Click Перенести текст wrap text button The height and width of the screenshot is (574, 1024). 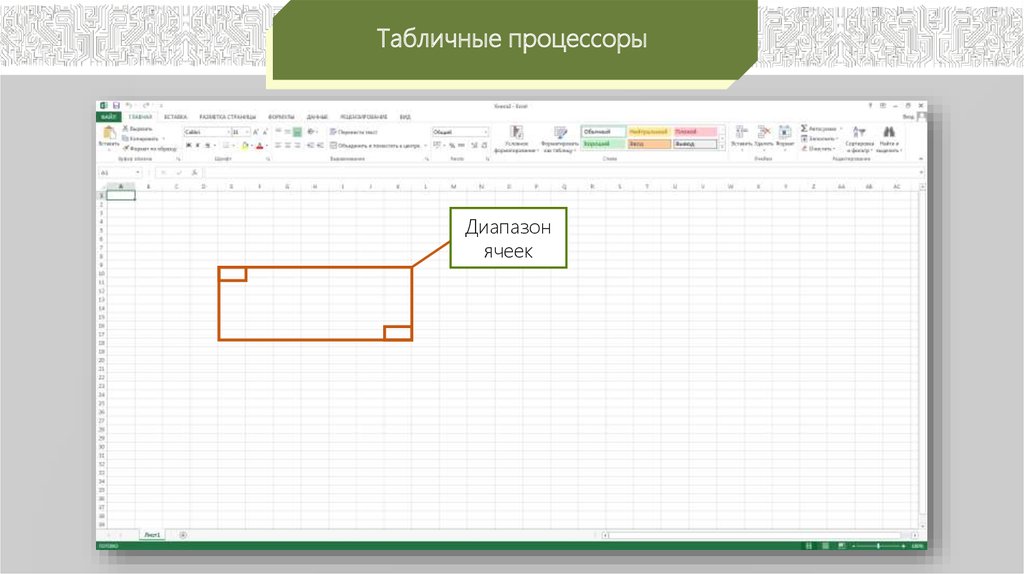tap(354, 132)
